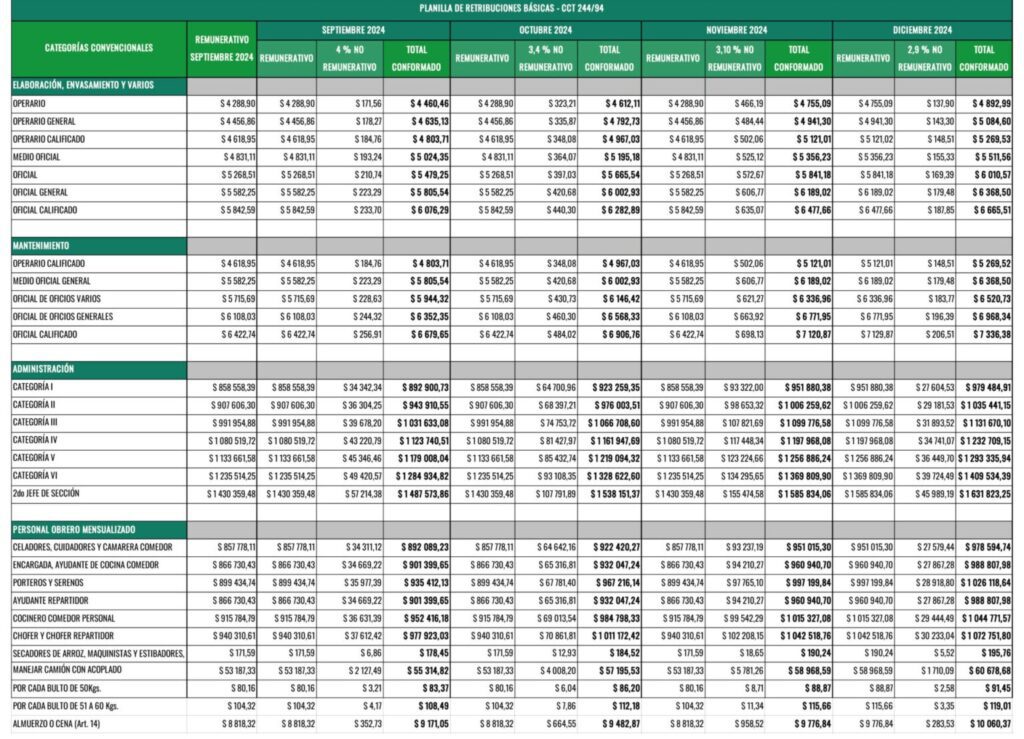Click the Mantenimiento December total '$ 7 336,38'
The image size is (1024, 739).
pyautogui.click(x=992, y=335)
